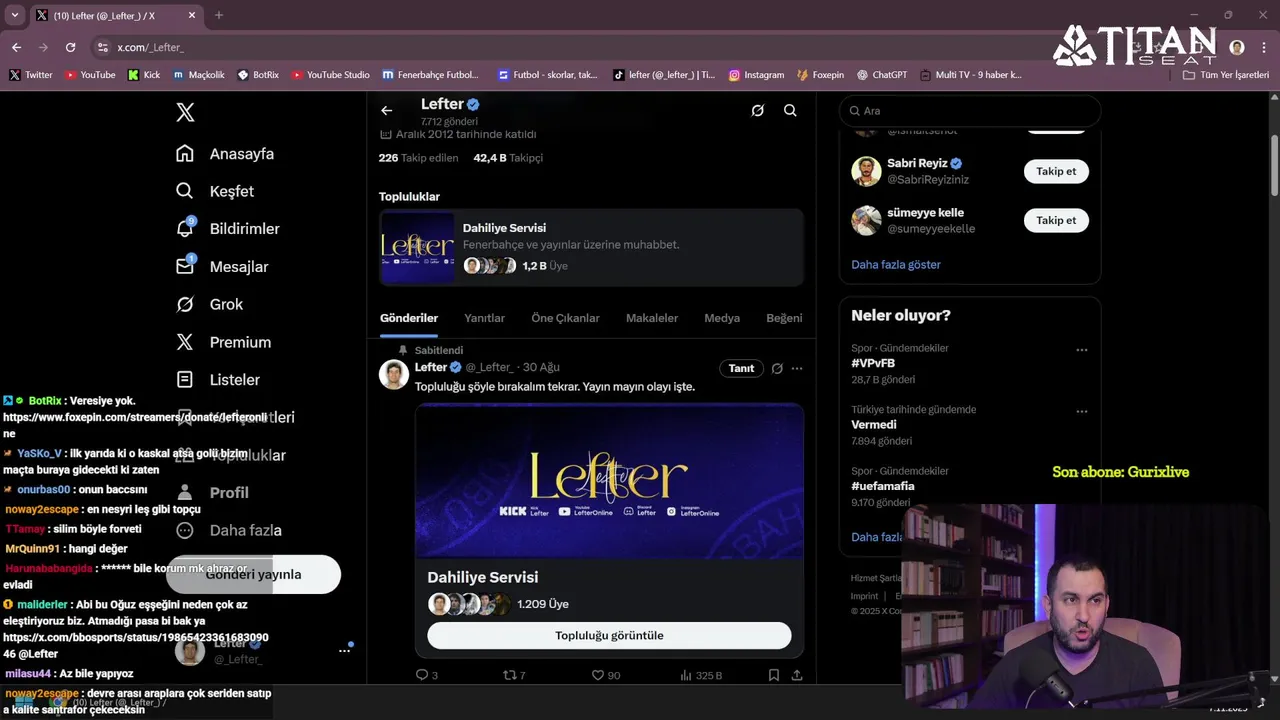Click the Grok icon in profile header

pyautogui.click(x=758, y=111)
